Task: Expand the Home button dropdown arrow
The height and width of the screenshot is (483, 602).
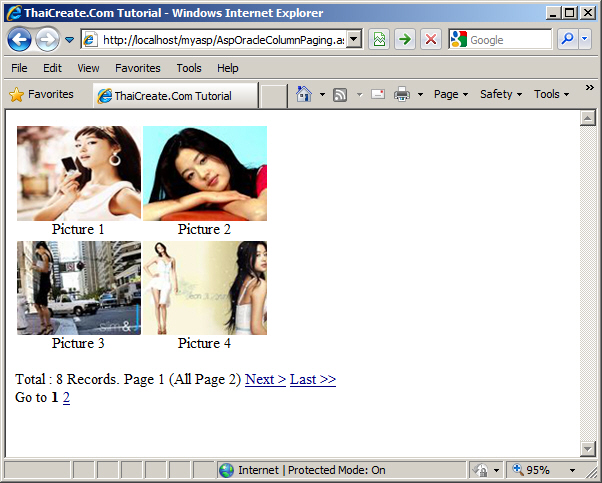Action: tap(322, 94)
